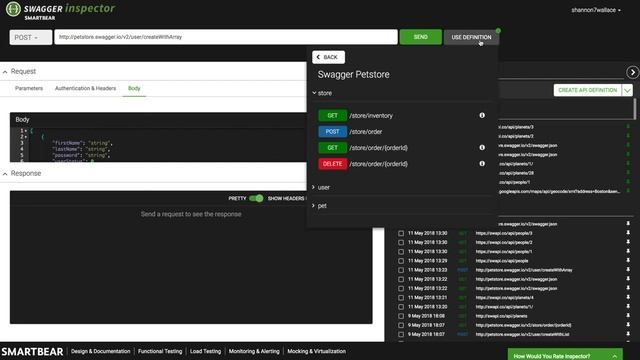Select checkbox for swapi planets/4 request

(401, 298)
